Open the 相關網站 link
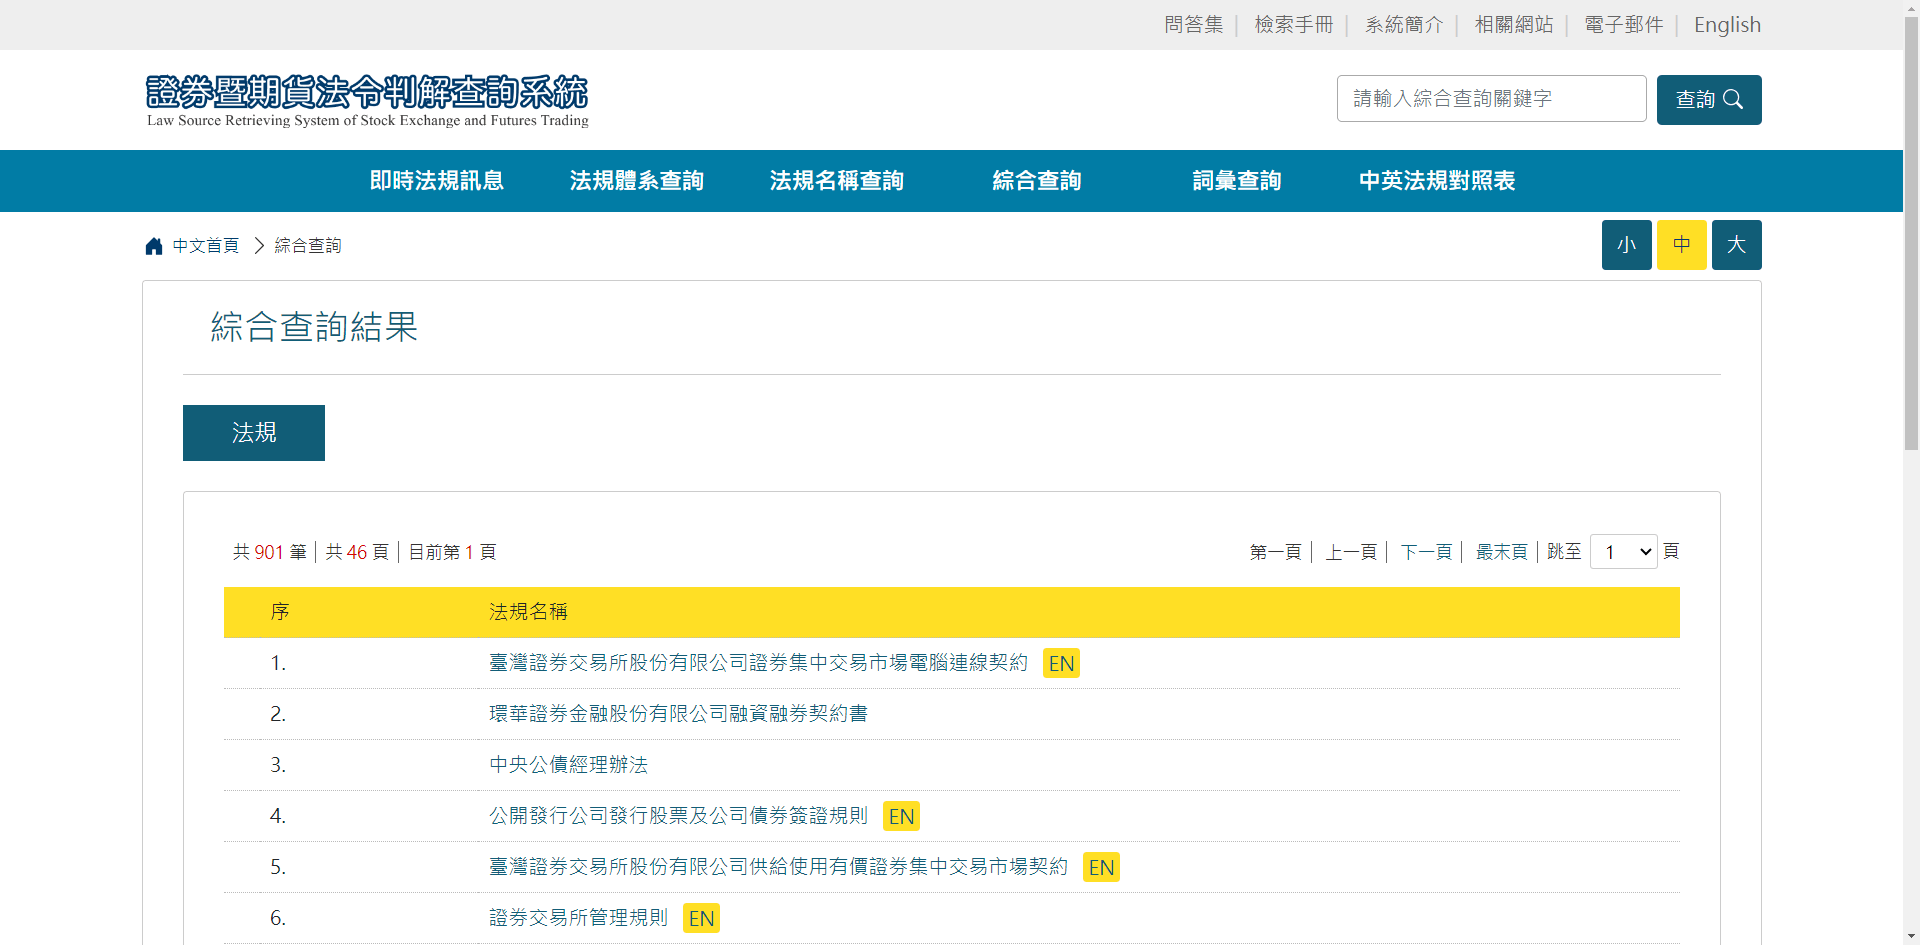 [x=1514, y=25]
